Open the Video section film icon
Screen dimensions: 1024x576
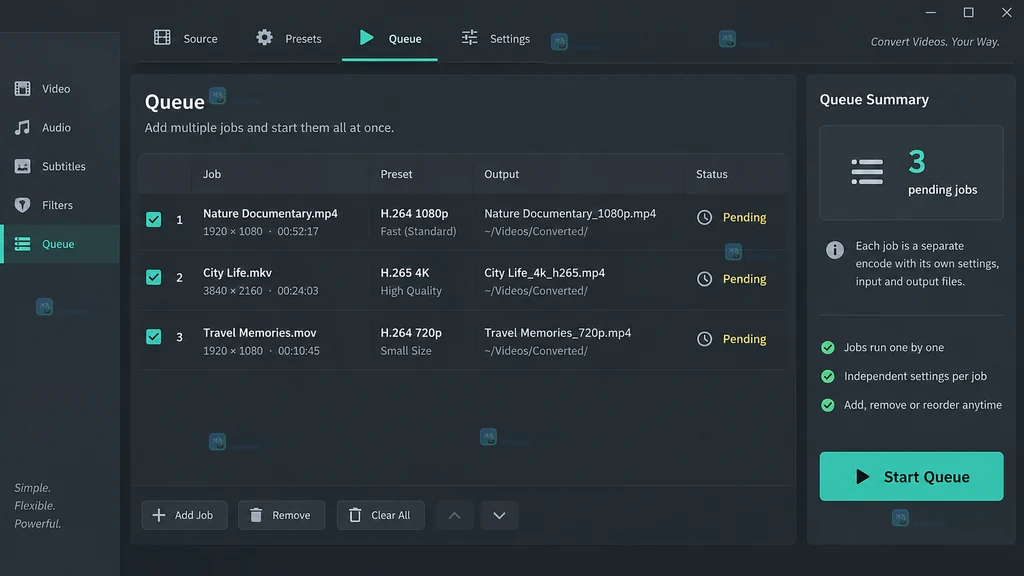pos(22,88)
